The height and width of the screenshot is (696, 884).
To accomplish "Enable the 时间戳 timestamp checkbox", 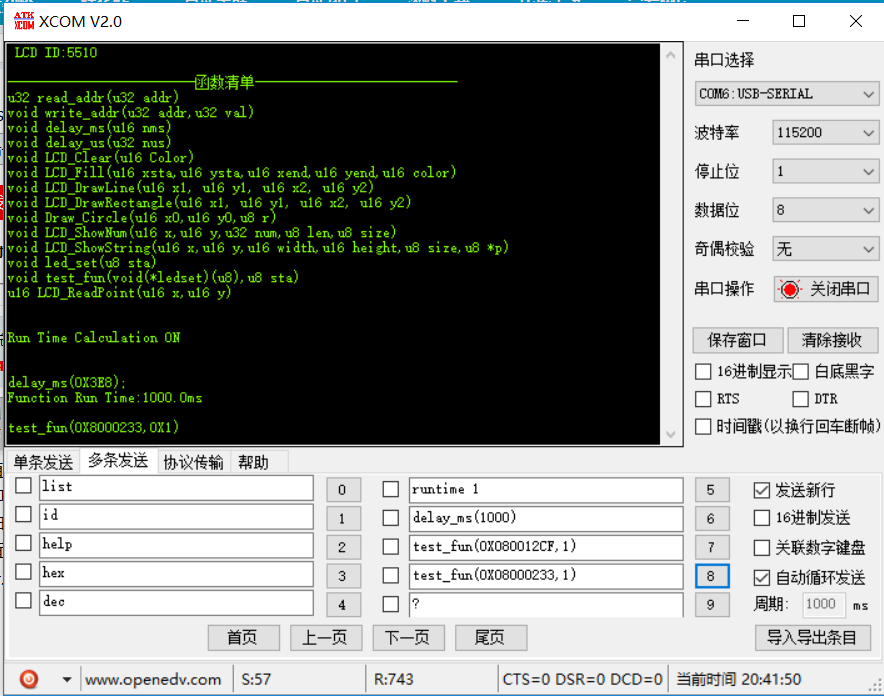I will [703, 426].
